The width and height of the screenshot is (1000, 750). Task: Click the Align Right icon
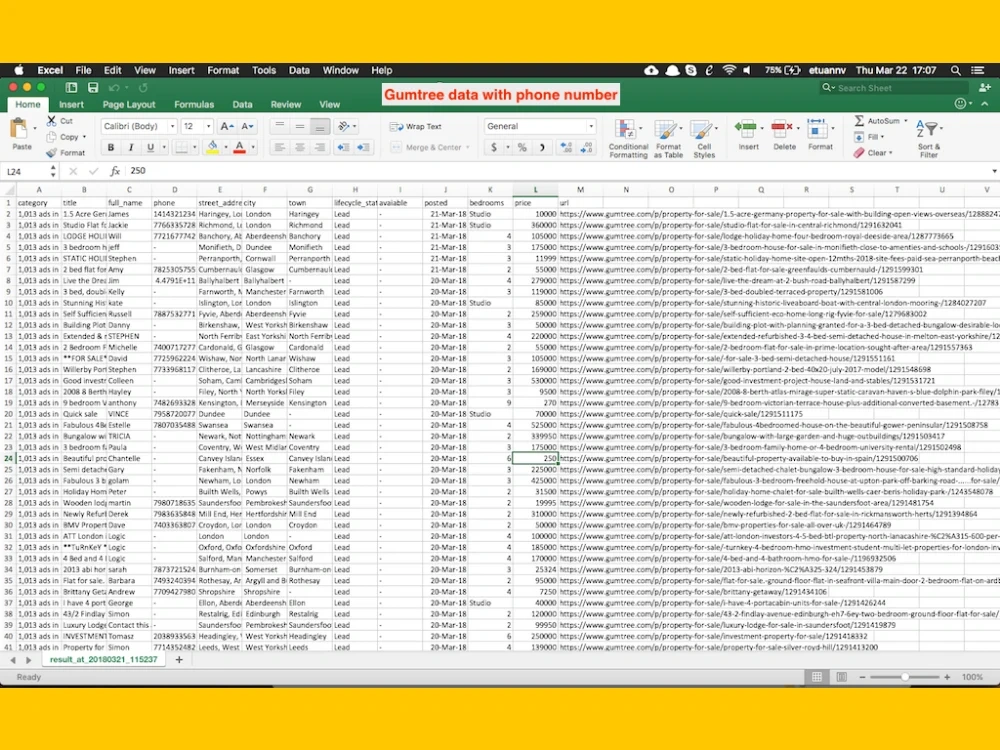[320, 147]
